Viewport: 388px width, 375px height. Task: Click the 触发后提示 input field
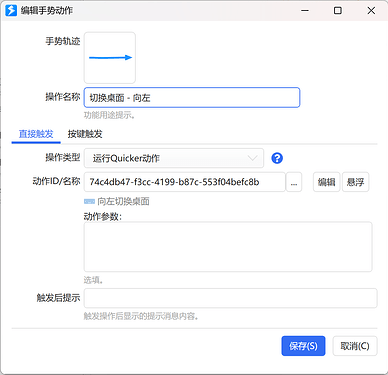tap(231, 298)
